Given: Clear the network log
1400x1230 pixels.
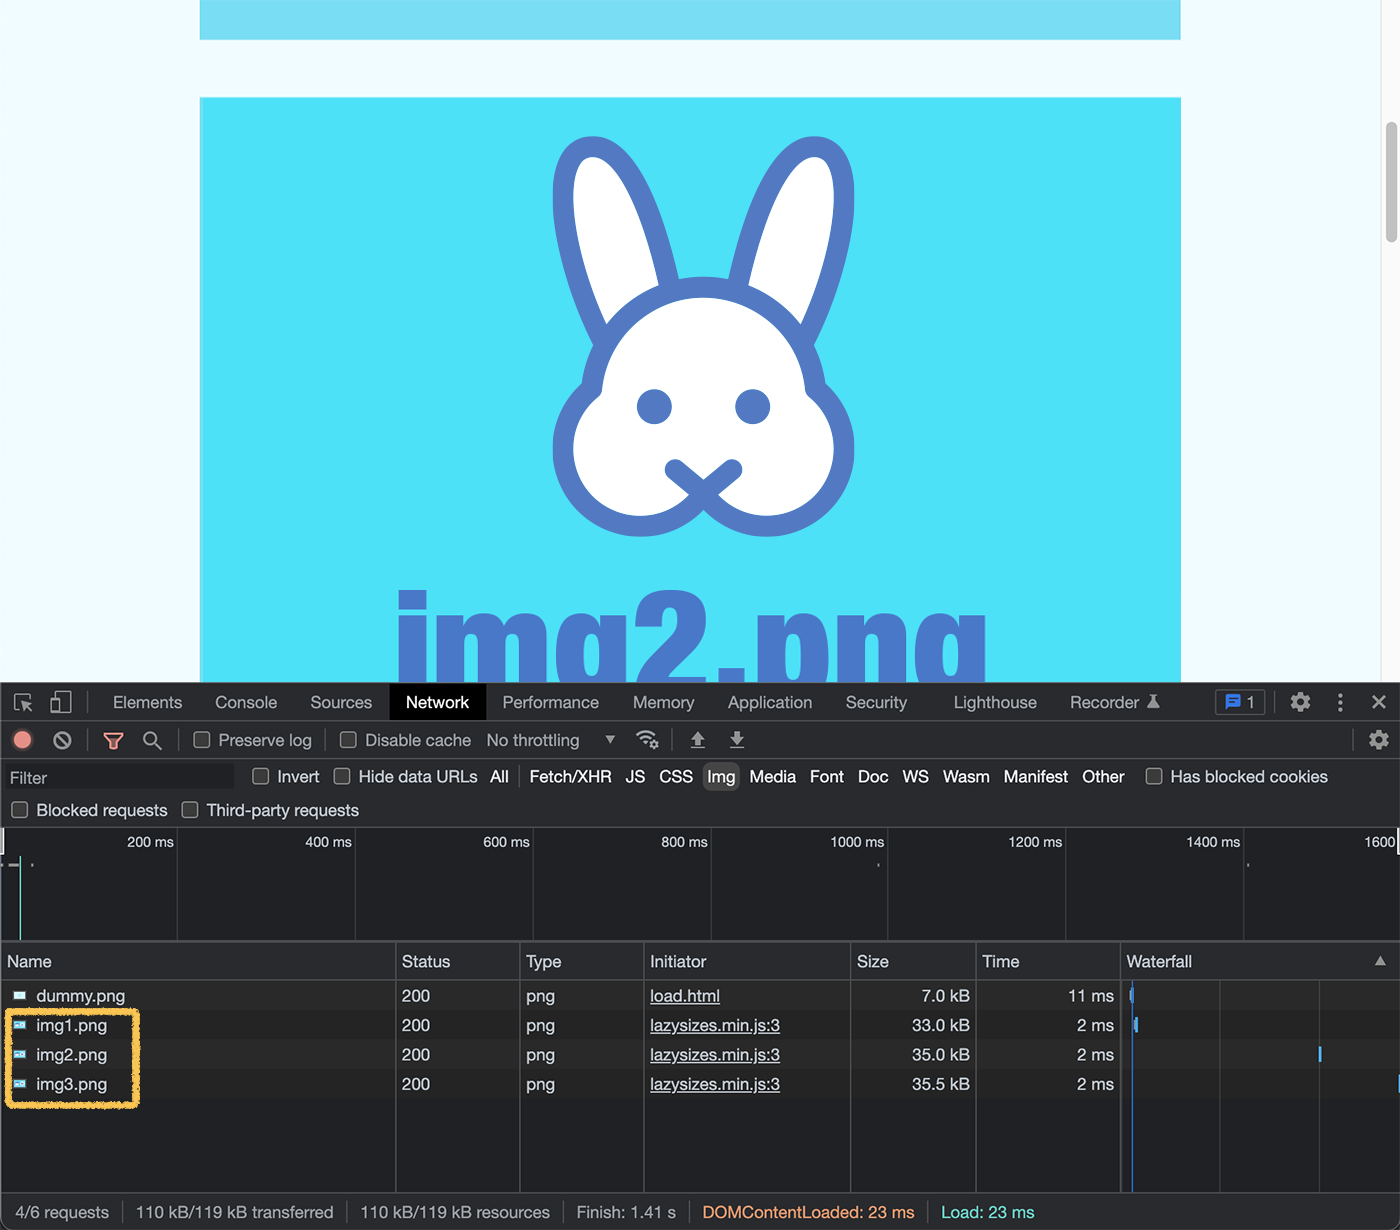Looking at the screenshot, I should pyautogui.click(x=62, y=740).
